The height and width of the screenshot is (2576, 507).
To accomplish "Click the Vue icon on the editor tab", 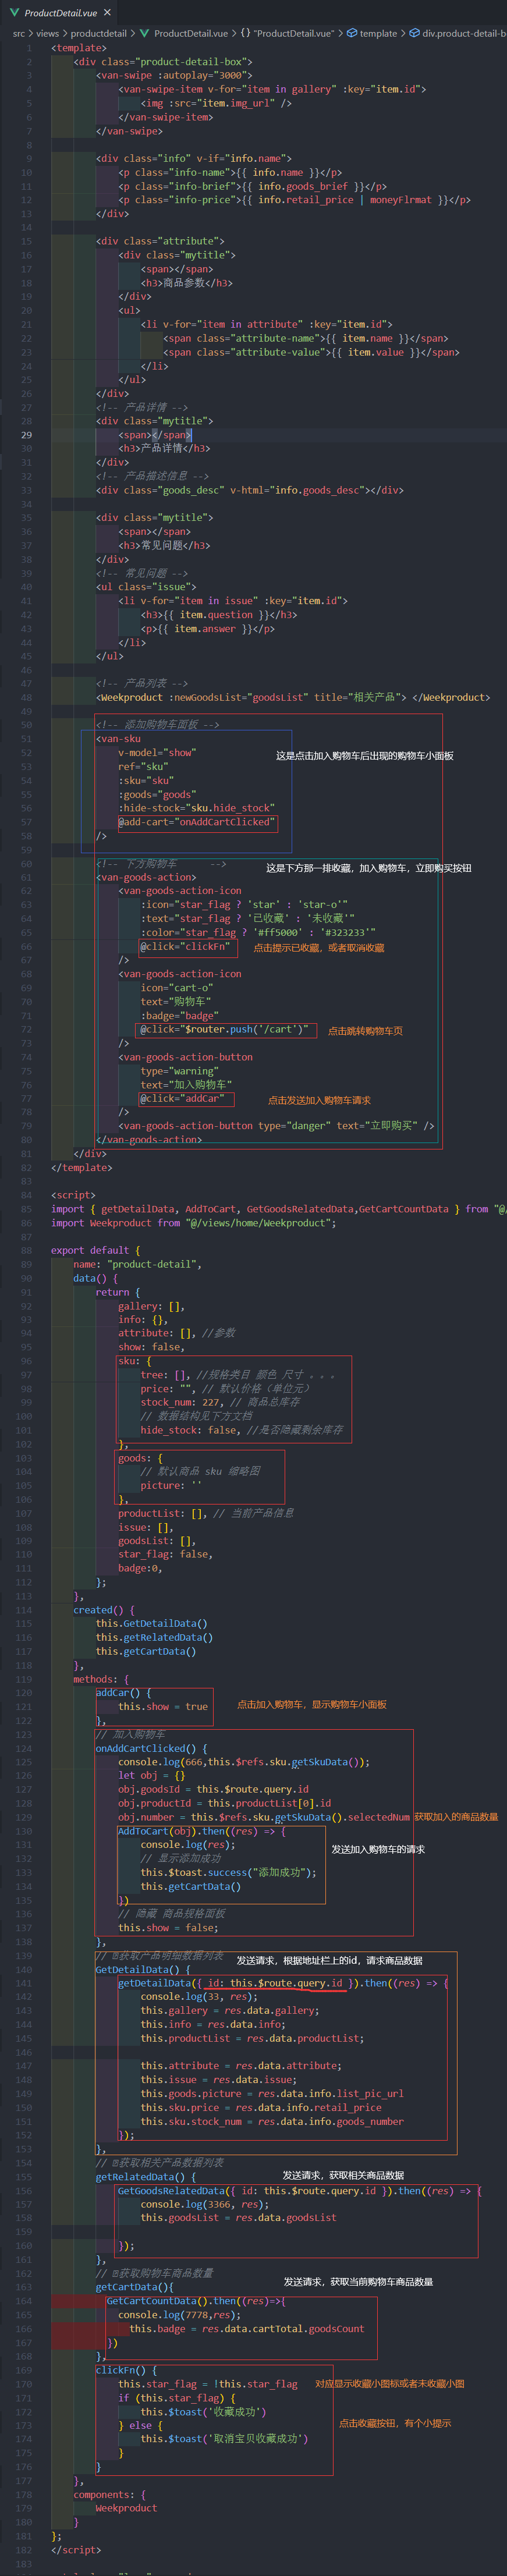I will pyautogui.click(x=14, y=13).
